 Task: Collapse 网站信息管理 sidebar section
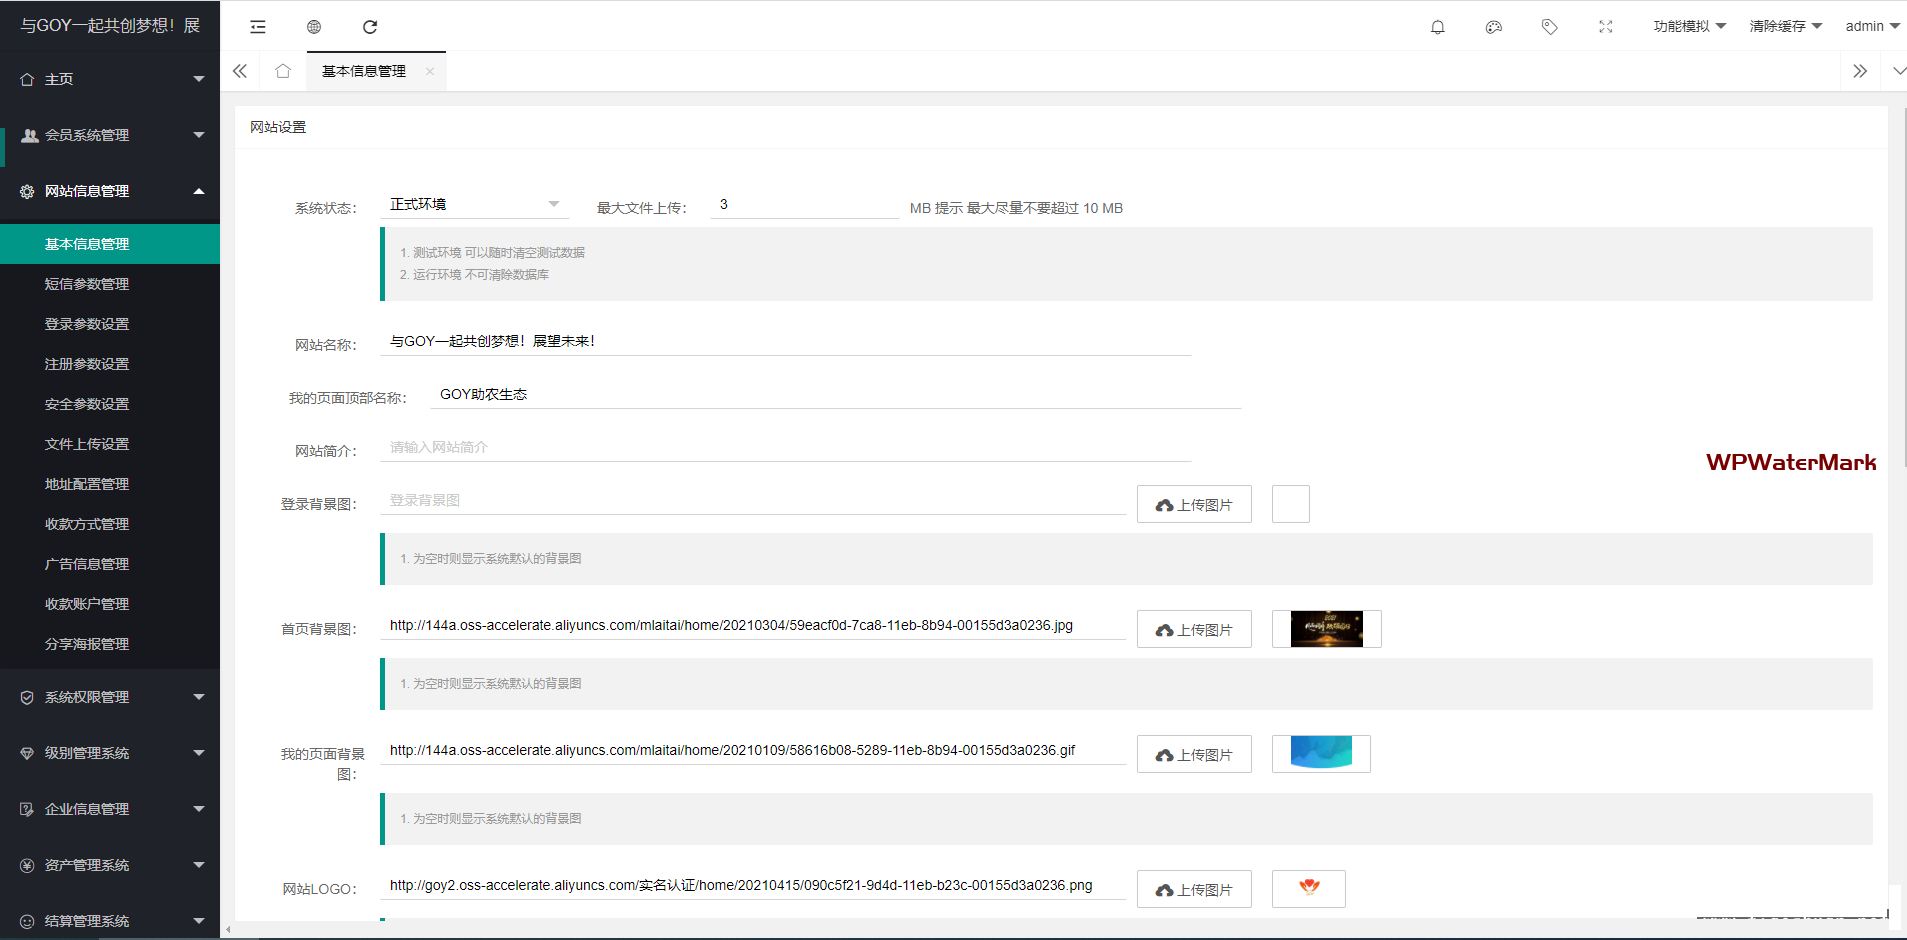110,191
